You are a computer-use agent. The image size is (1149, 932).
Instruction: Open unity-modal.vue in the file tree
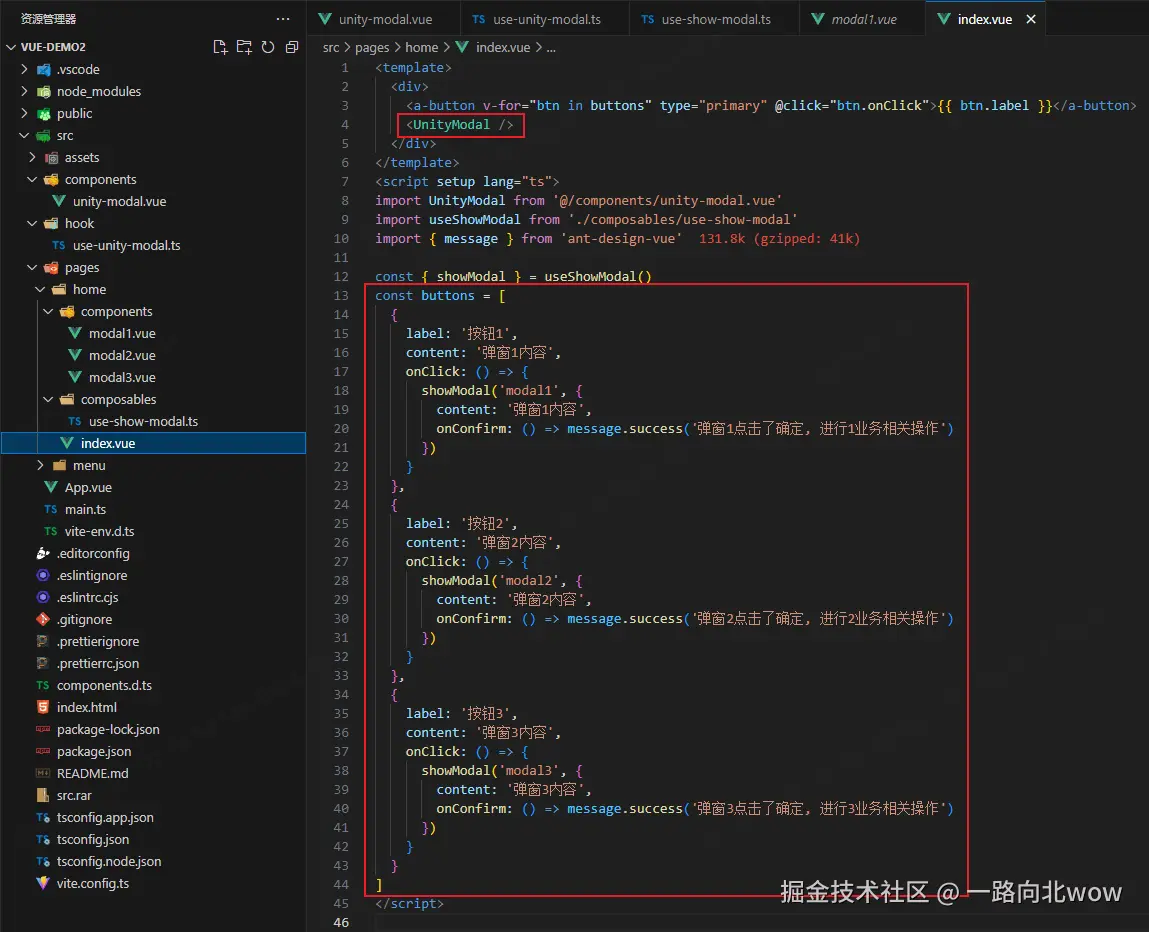point(153,201)
